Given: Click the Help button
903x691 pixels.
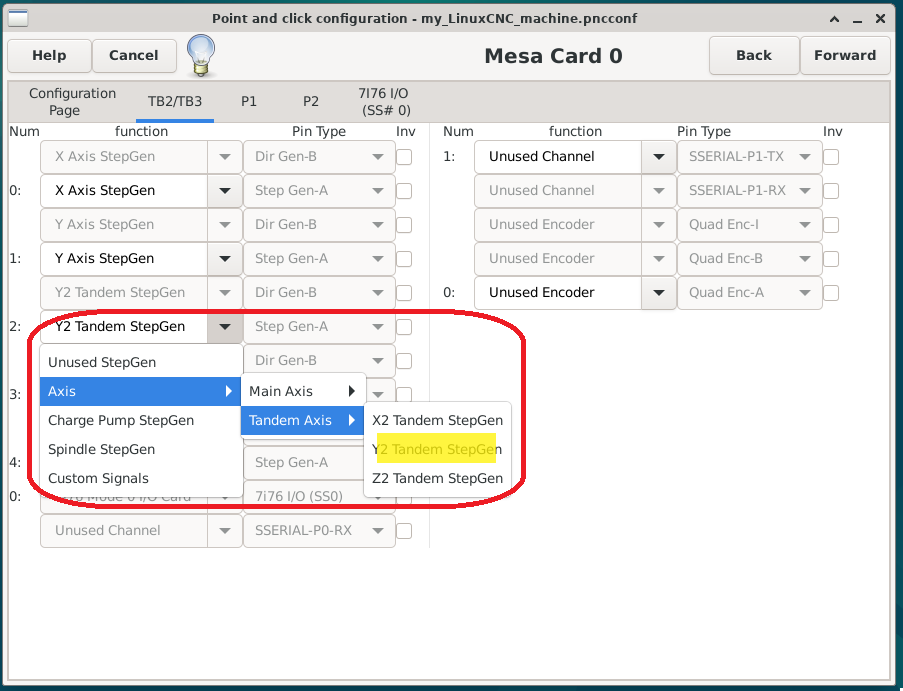Looking at the screenshot, I should (49, 56).
